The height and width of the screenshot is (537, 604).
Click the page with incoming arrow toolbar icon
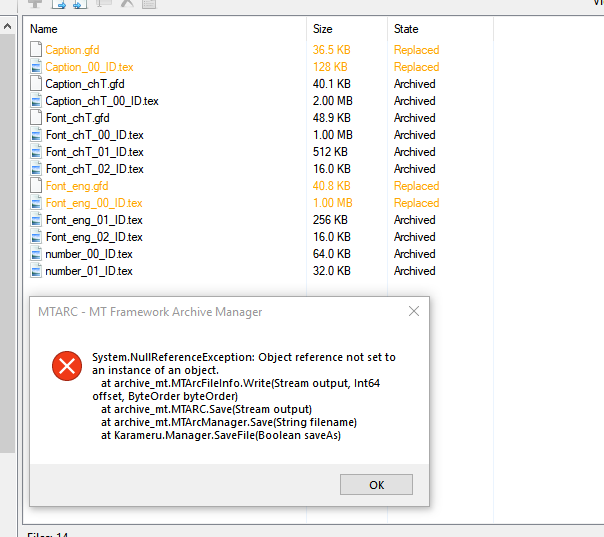[x=80, y=4]
